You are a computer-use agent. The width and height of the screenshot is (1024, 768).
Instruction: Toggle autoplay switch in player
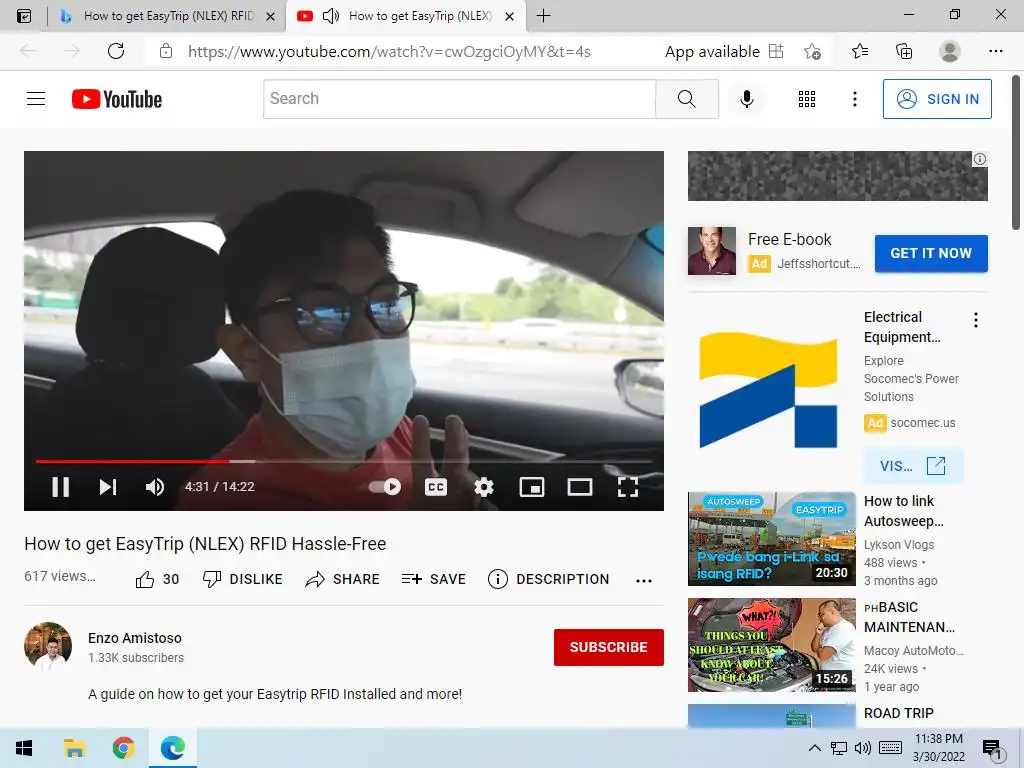pyautogui.click(x=385, y=487)
